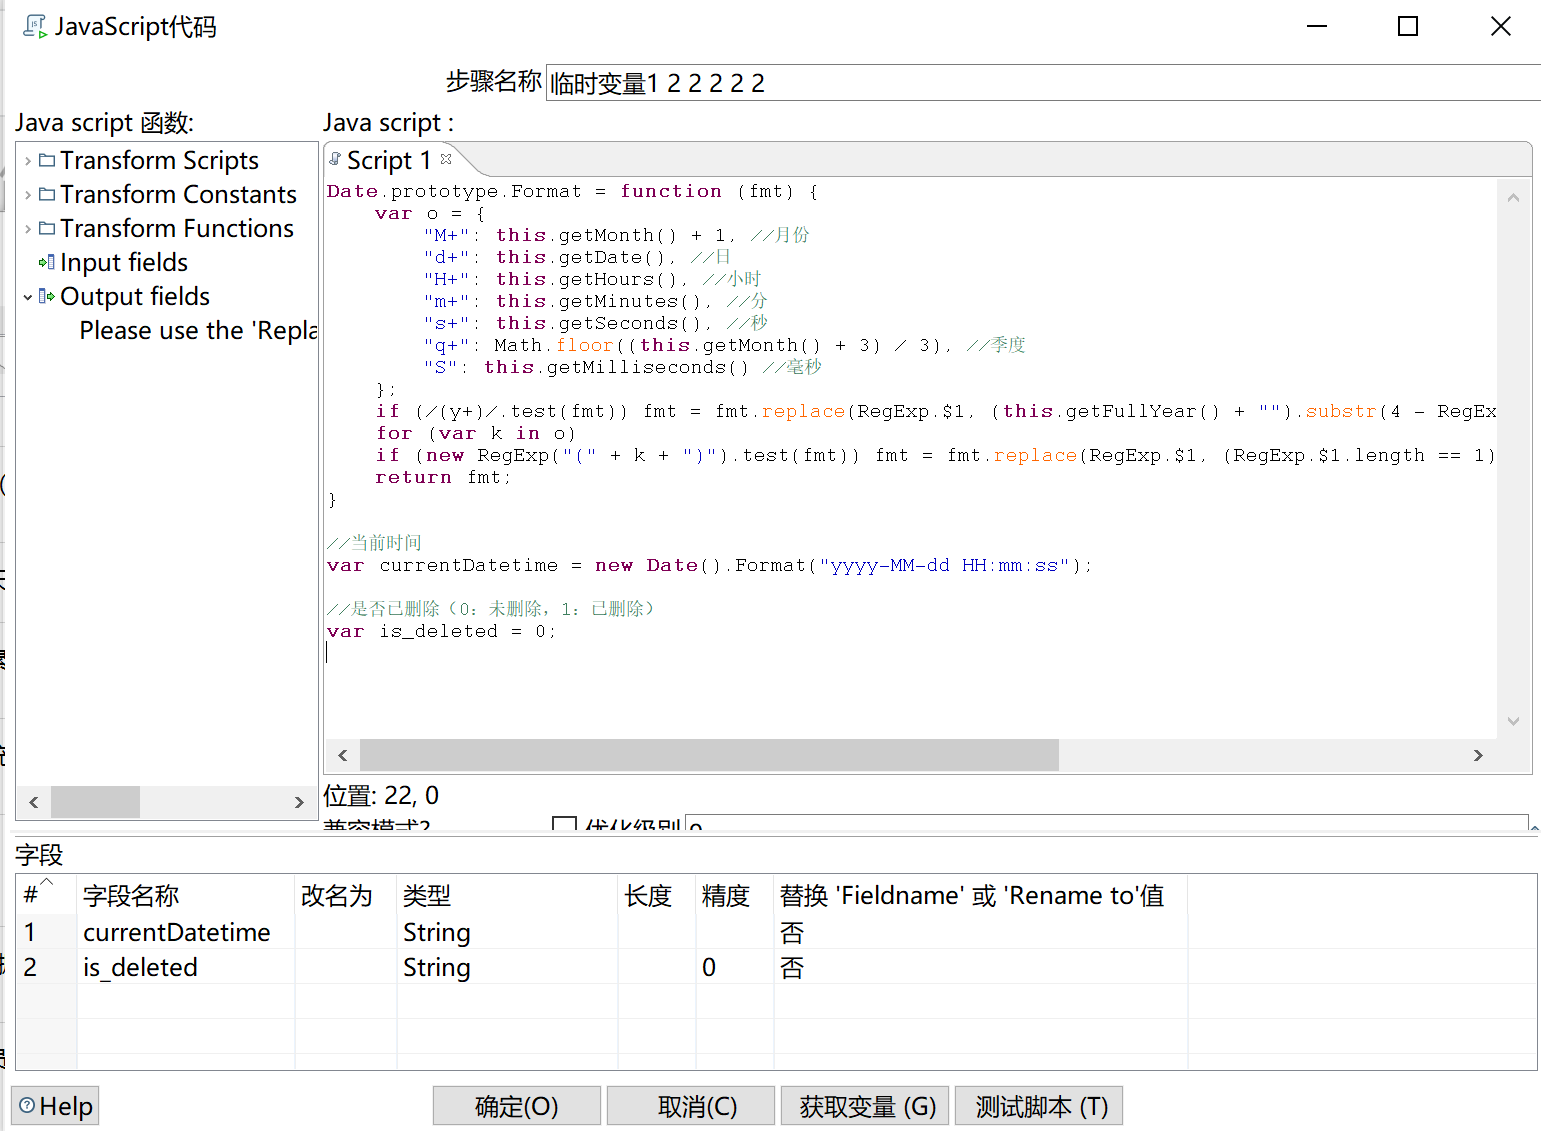Click the String type cell for is_deleted
The image size is (1541, 1131).
(506, 967)
